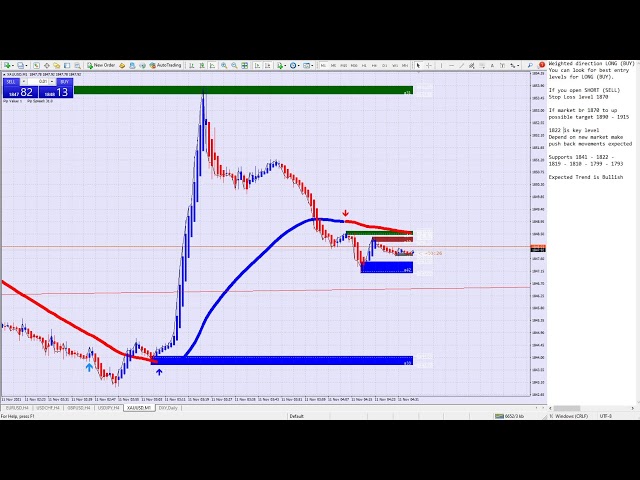Open the new chart dropdown arrow
The height and width of the screenshot is (480, 640).
12,65
